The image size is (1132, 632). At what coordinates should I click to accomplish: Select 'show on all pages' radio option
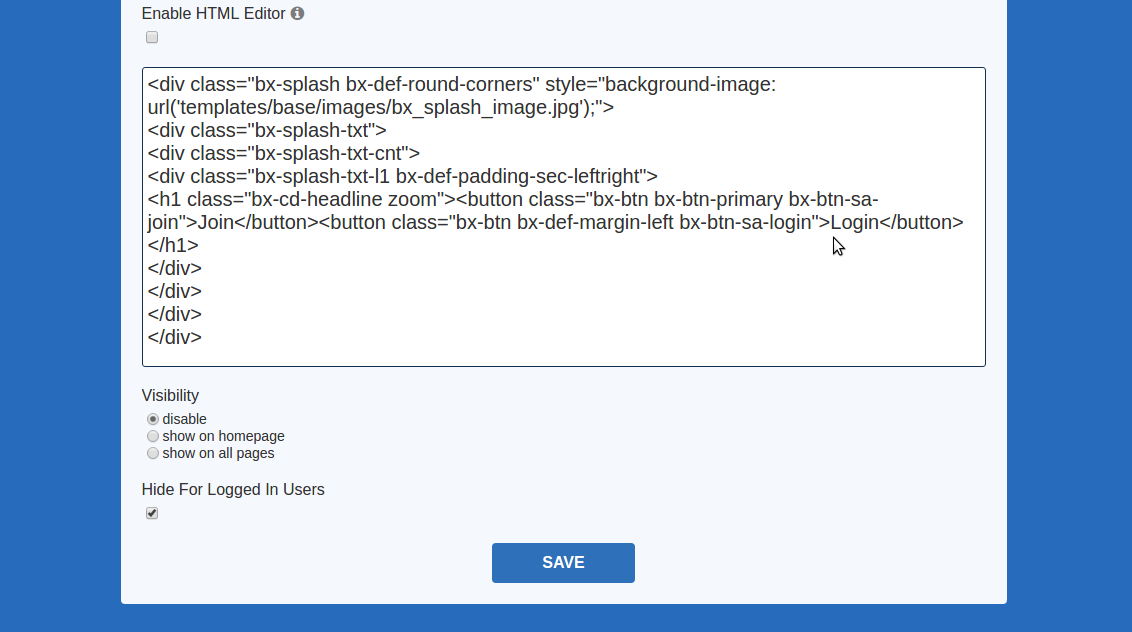coord(153,453)
